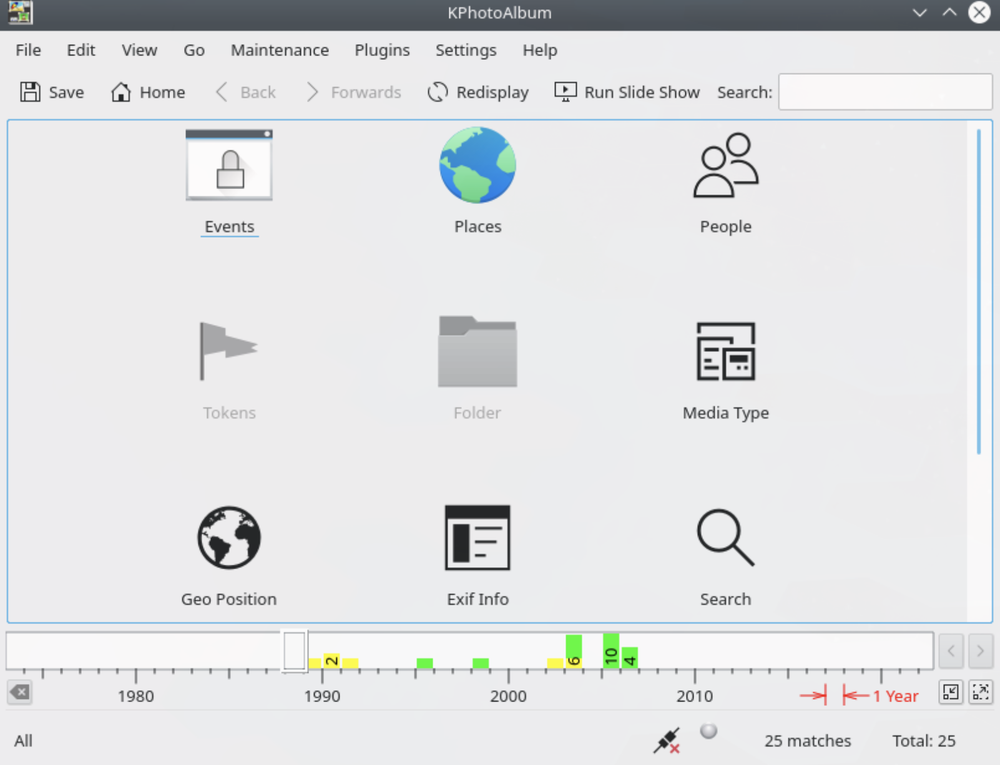1000x765 pixels.
Task: Click the Total: 25 status text
Action: [x=923, y=741]
